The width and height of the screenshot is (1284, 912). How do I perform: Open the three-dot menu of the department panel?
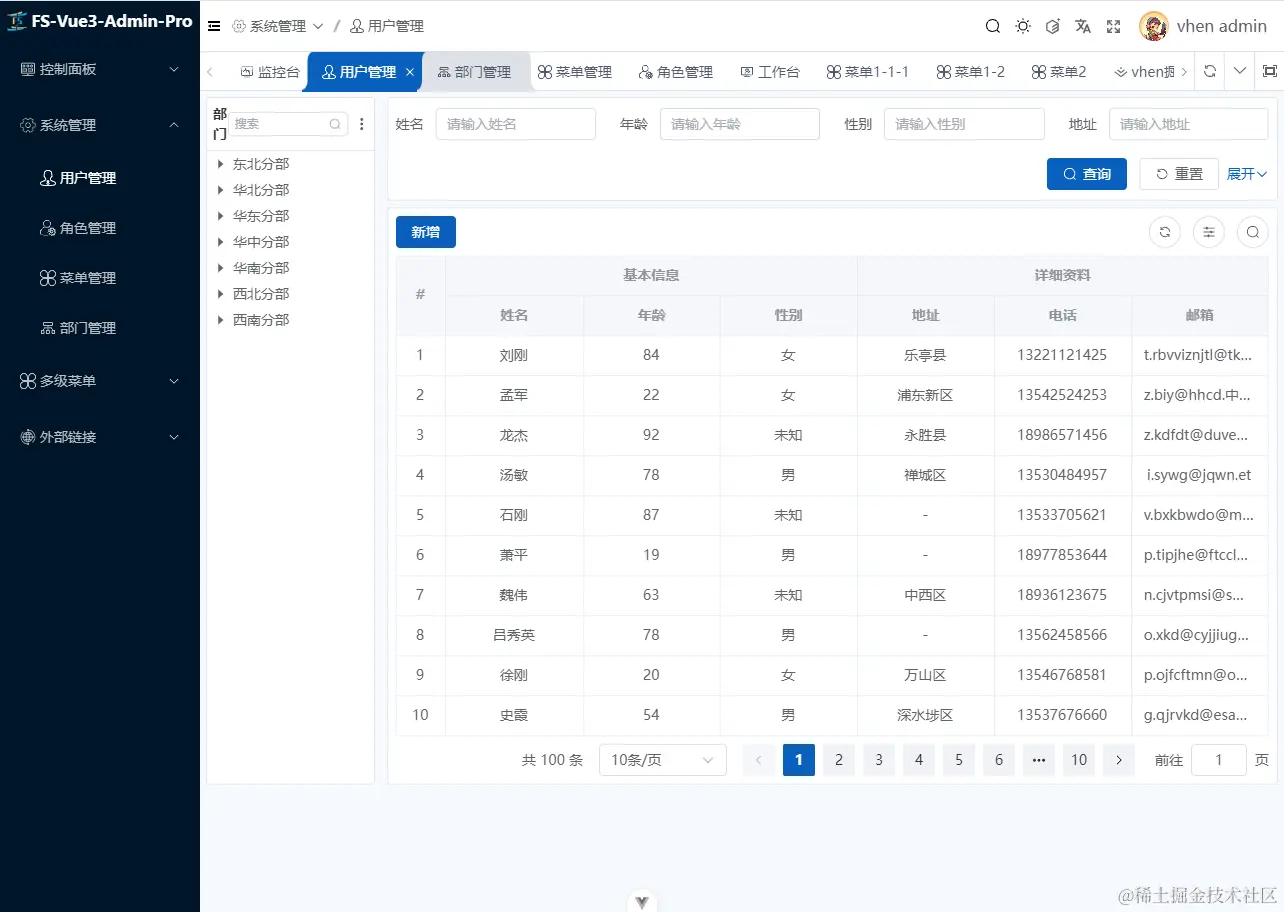coord(362,124)
